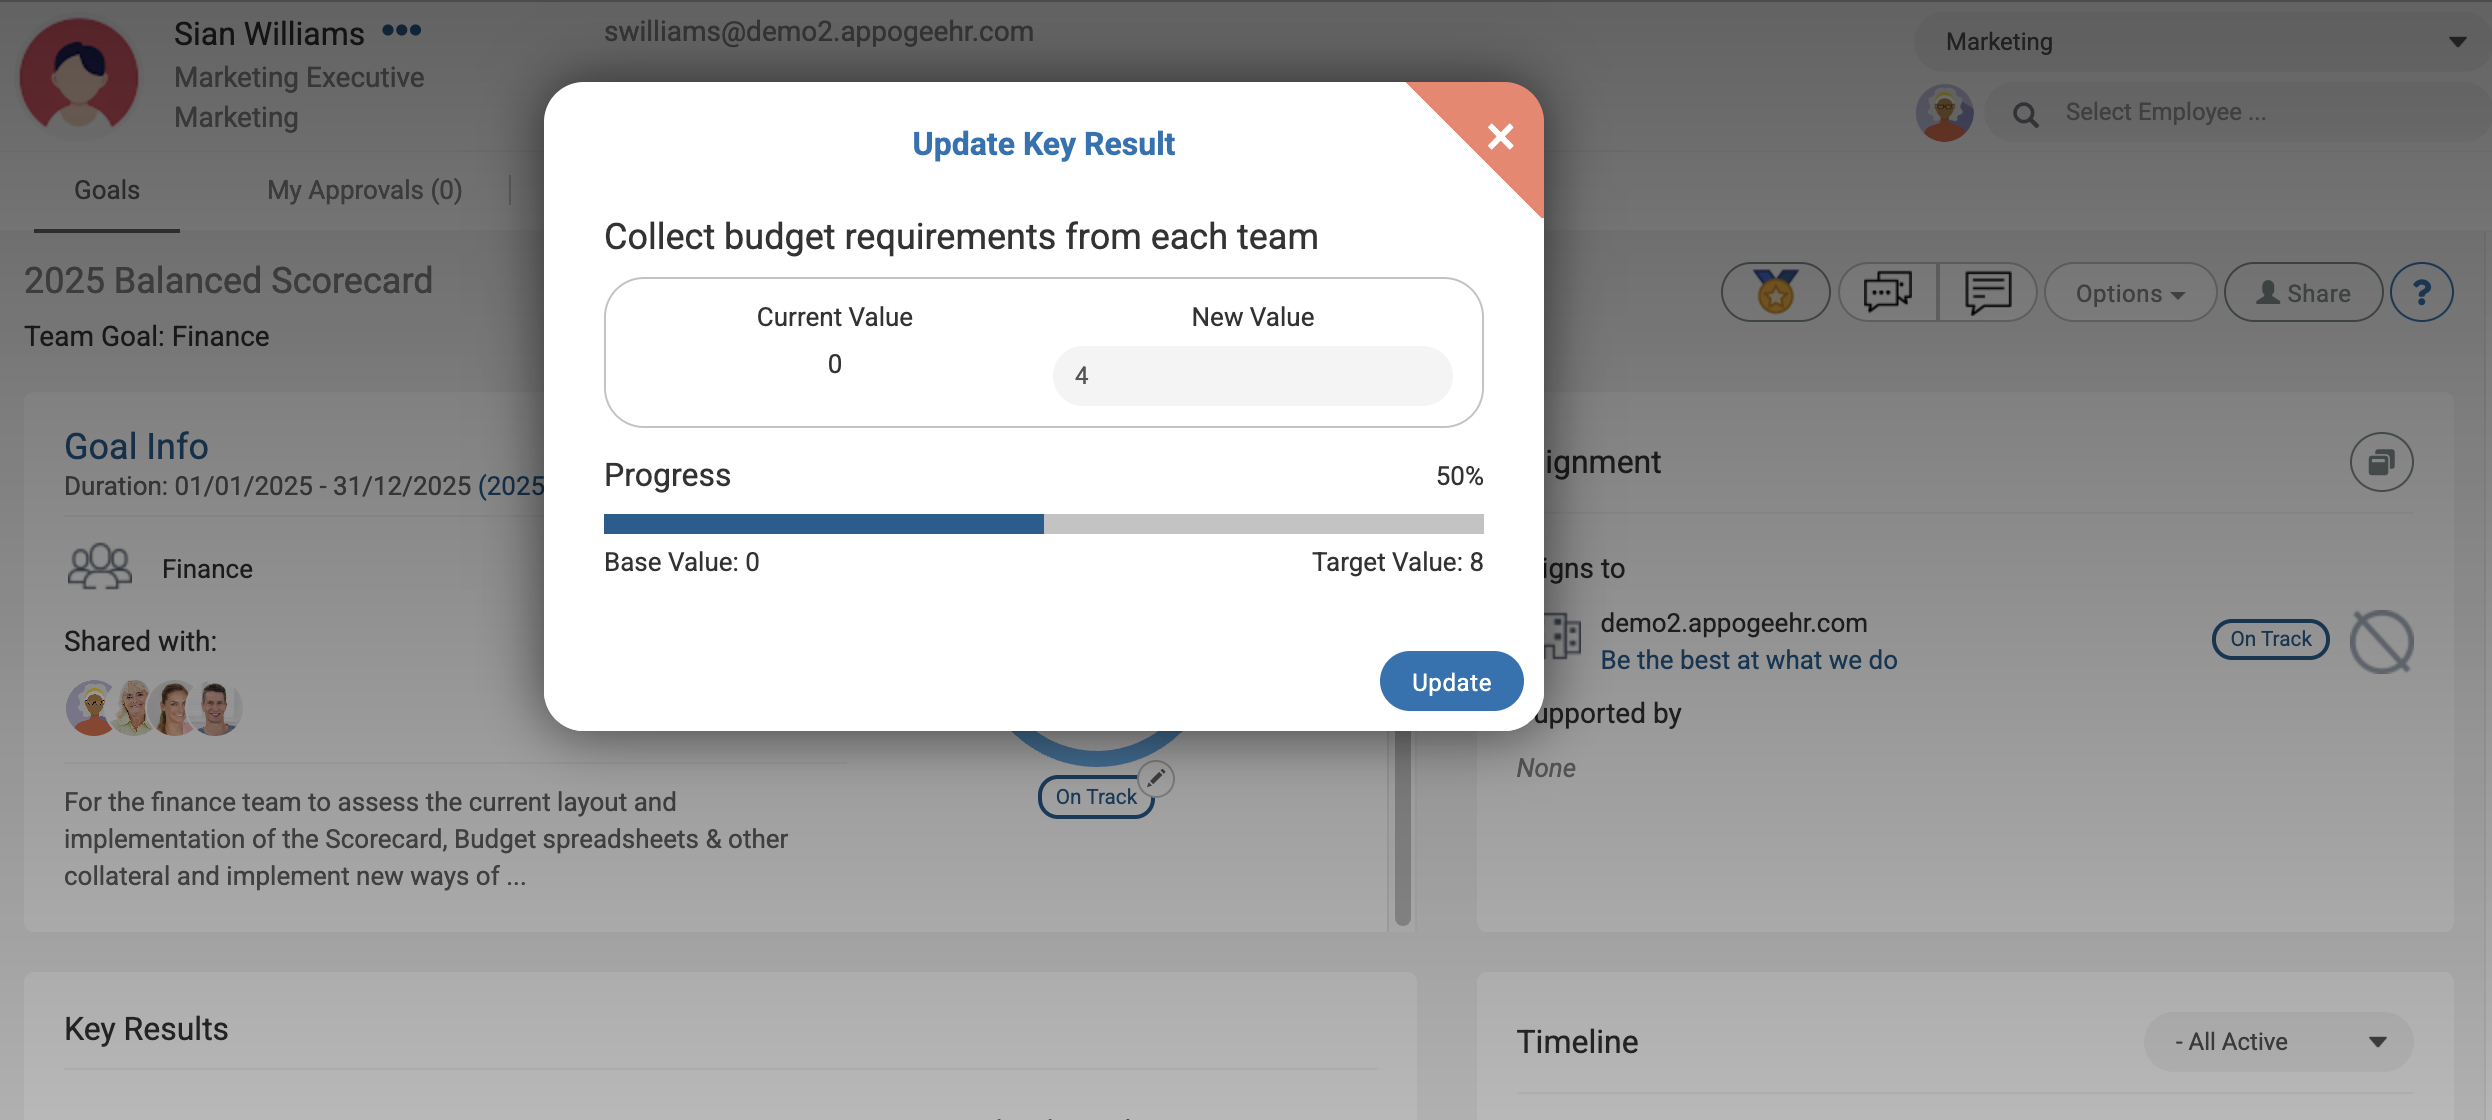Click the copy alignment icon
Screen dimensions: 2492x1120
[x=2381, y=462]
